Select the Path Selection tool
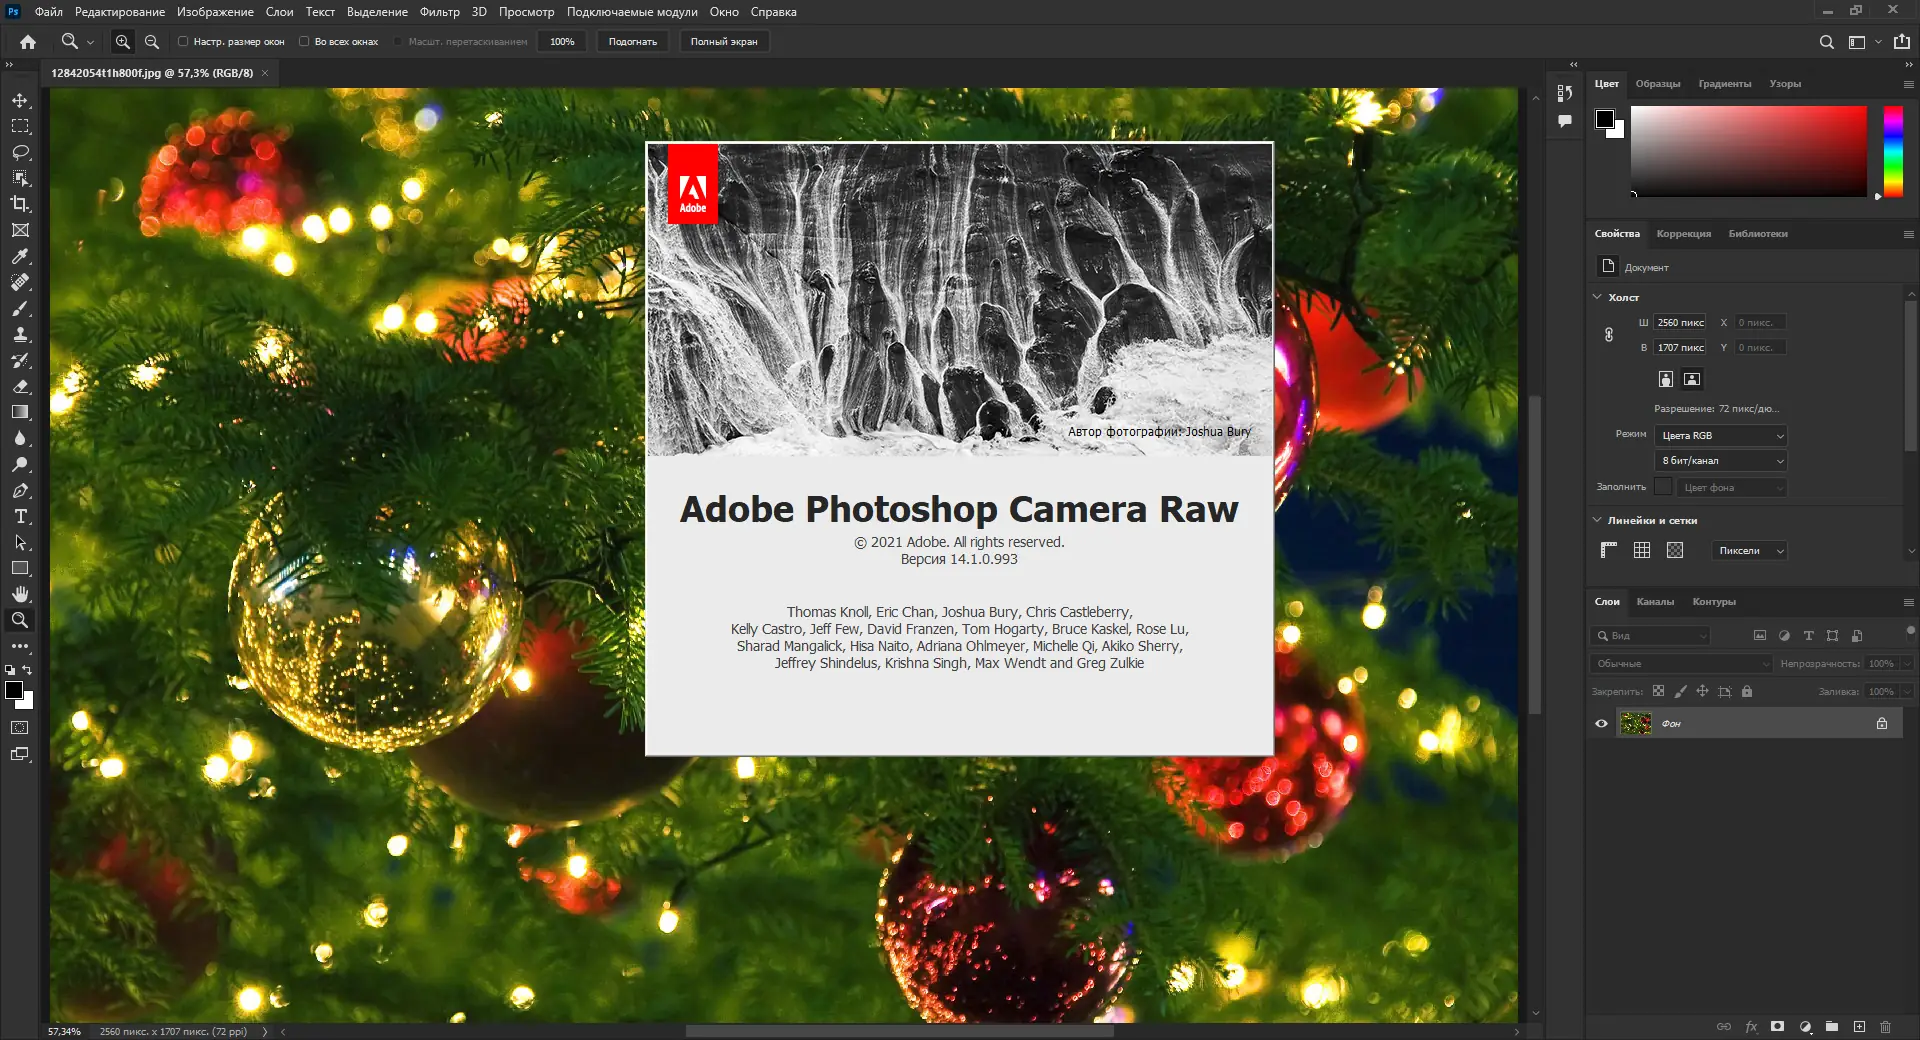 20,543
